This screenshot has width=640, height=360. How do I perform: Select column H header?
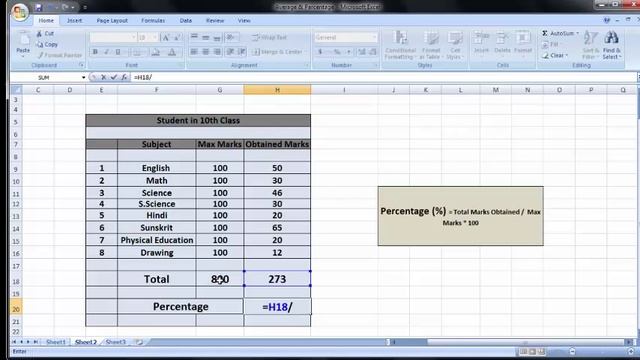click(277, 90)
